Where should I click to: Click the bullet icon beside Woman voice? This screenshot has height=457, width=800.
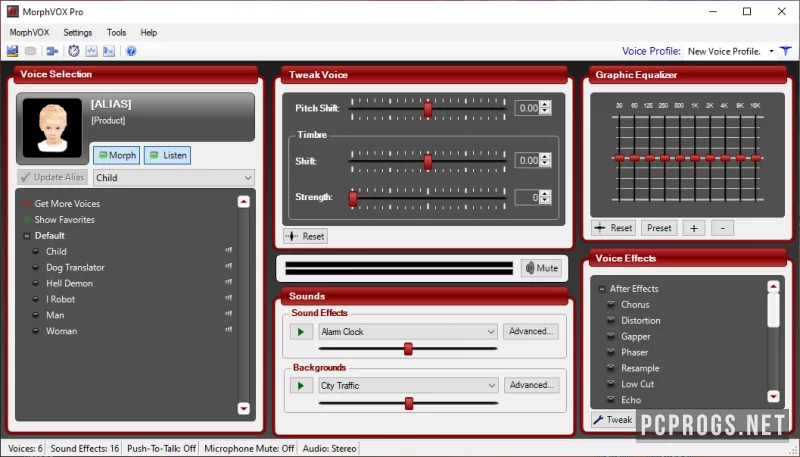tap(36, 331)
